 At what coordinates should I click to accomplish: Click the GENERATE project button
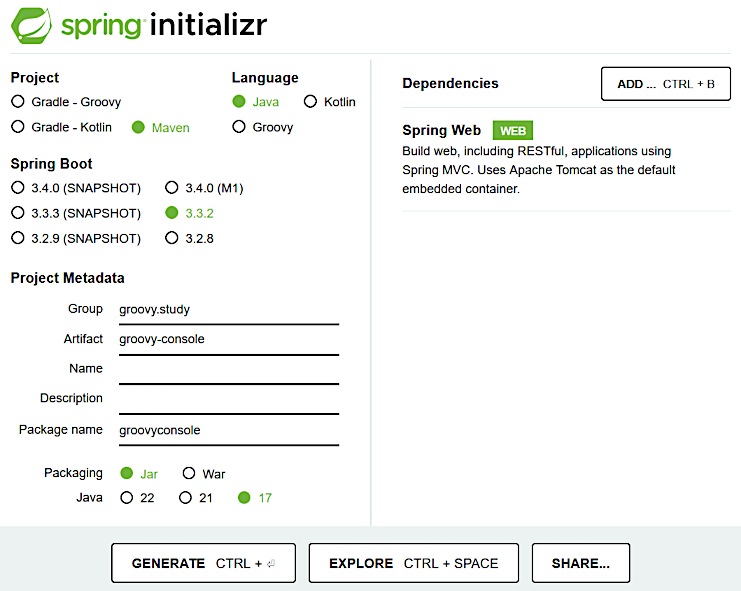(204, 563)
